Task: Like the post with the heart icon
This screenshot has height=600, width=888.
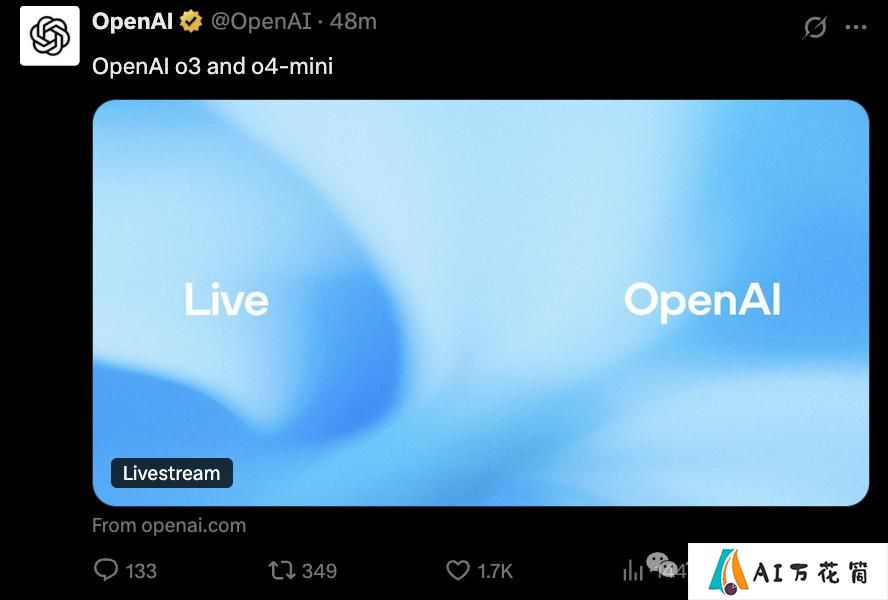Action: 458,570
